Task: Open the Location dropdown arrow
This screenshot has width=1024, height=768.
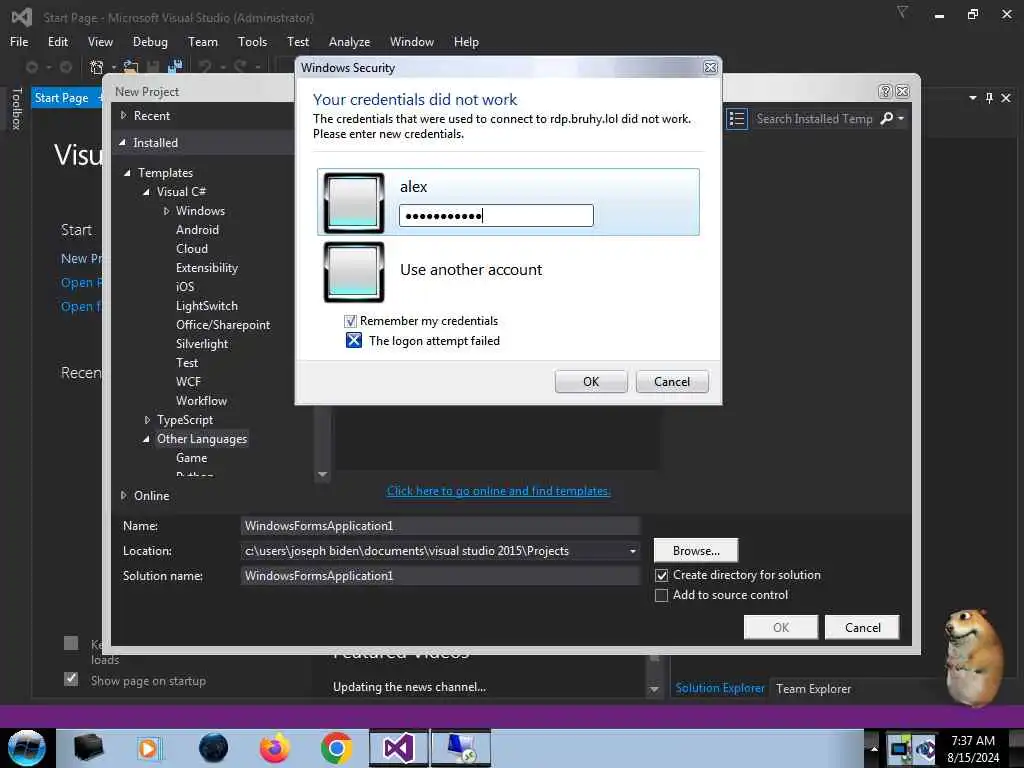Action: (632, 551)
